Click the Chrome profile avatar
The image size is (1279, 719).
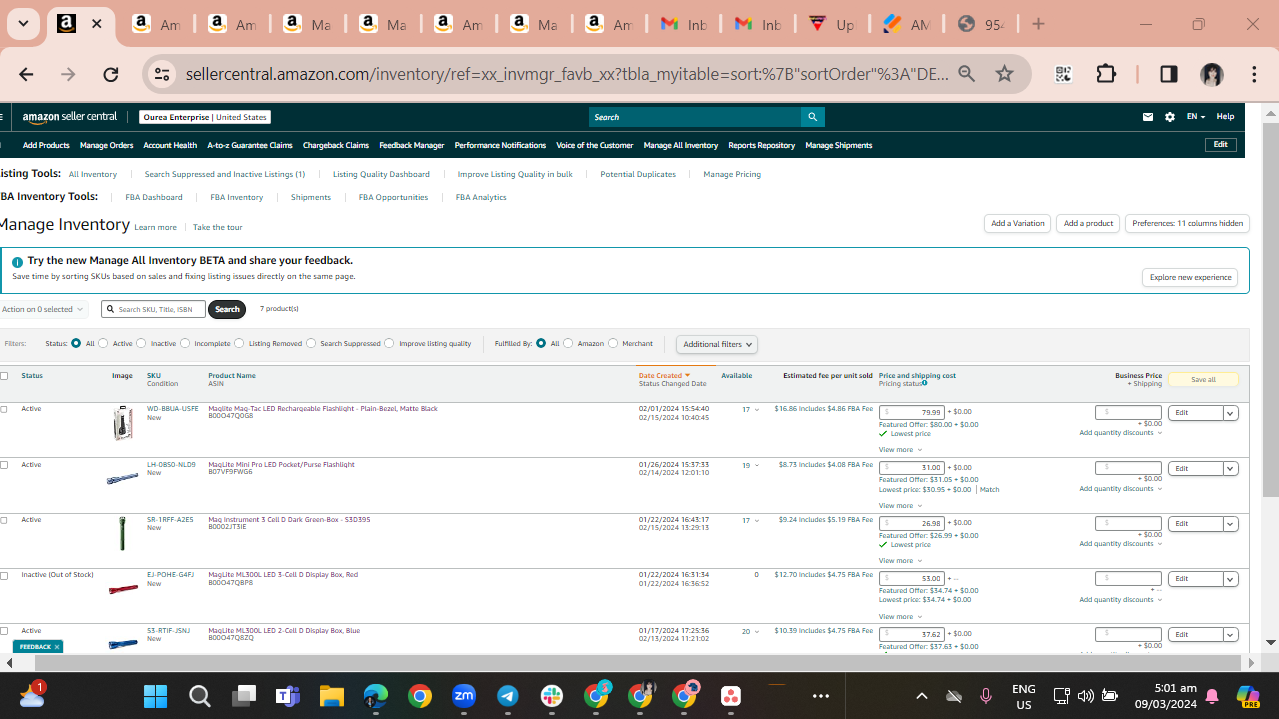click(1212, 74)
